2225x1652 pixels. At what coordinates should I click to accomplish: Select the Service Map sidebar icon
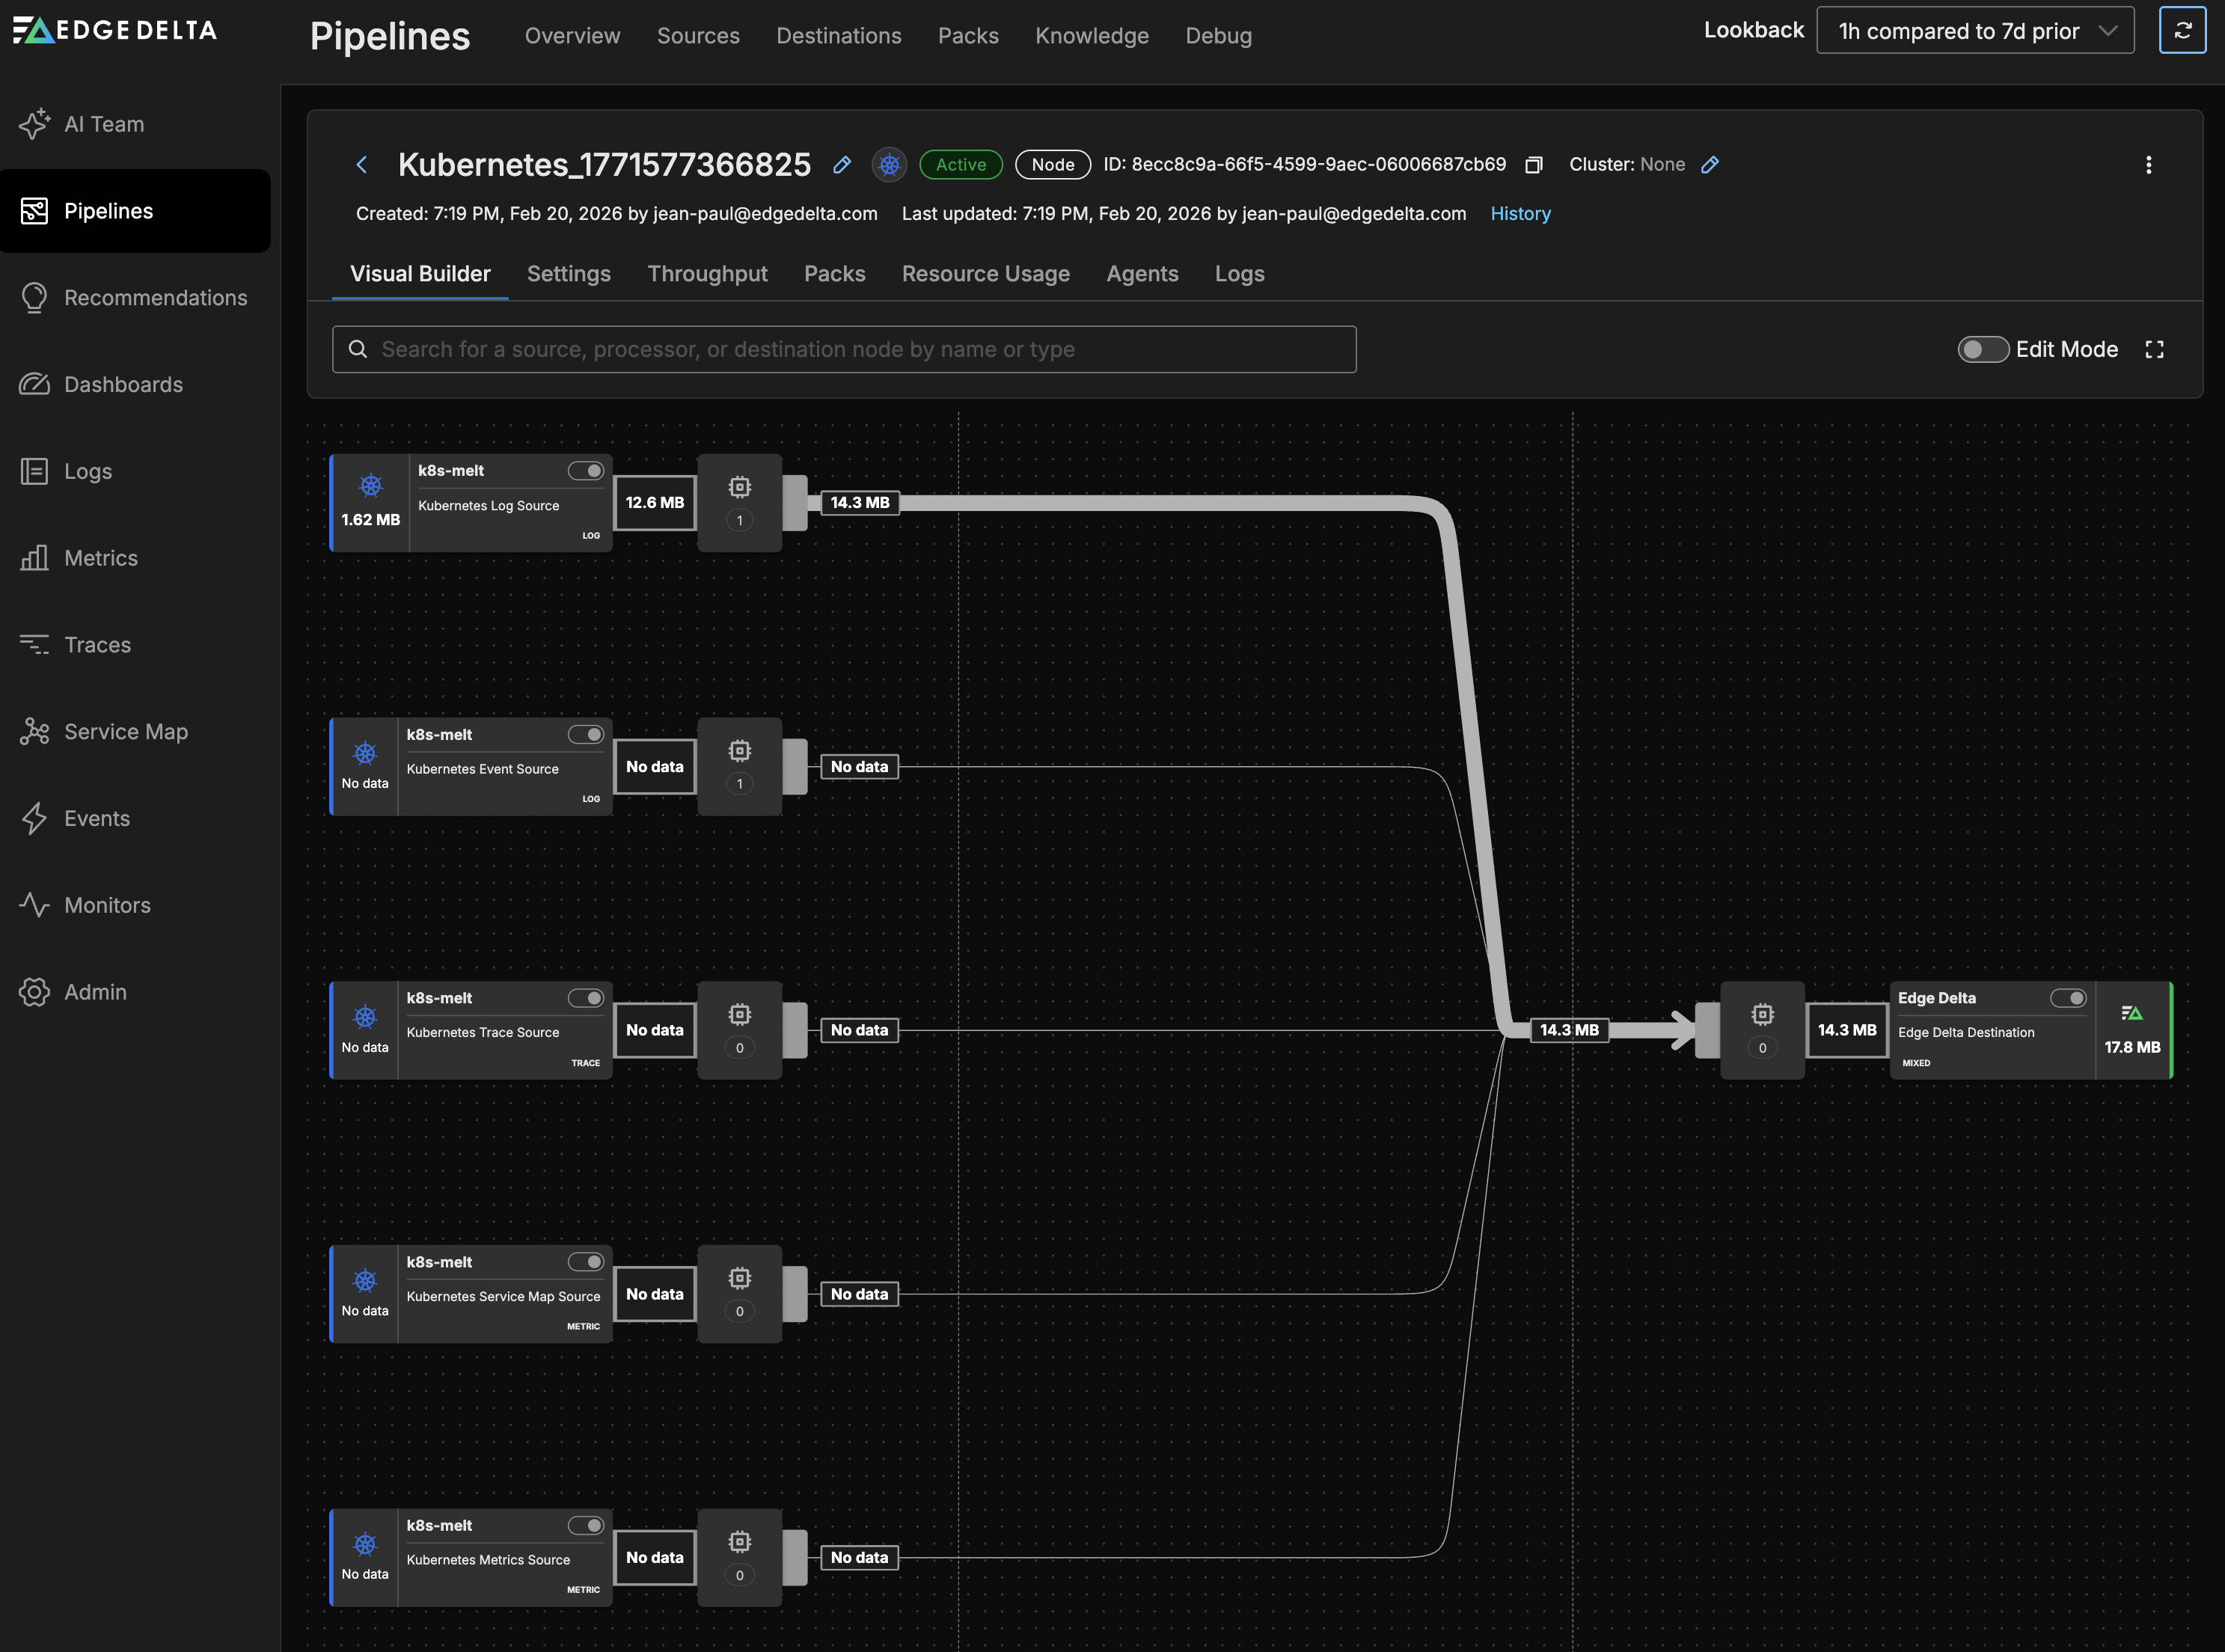[34, 731]
